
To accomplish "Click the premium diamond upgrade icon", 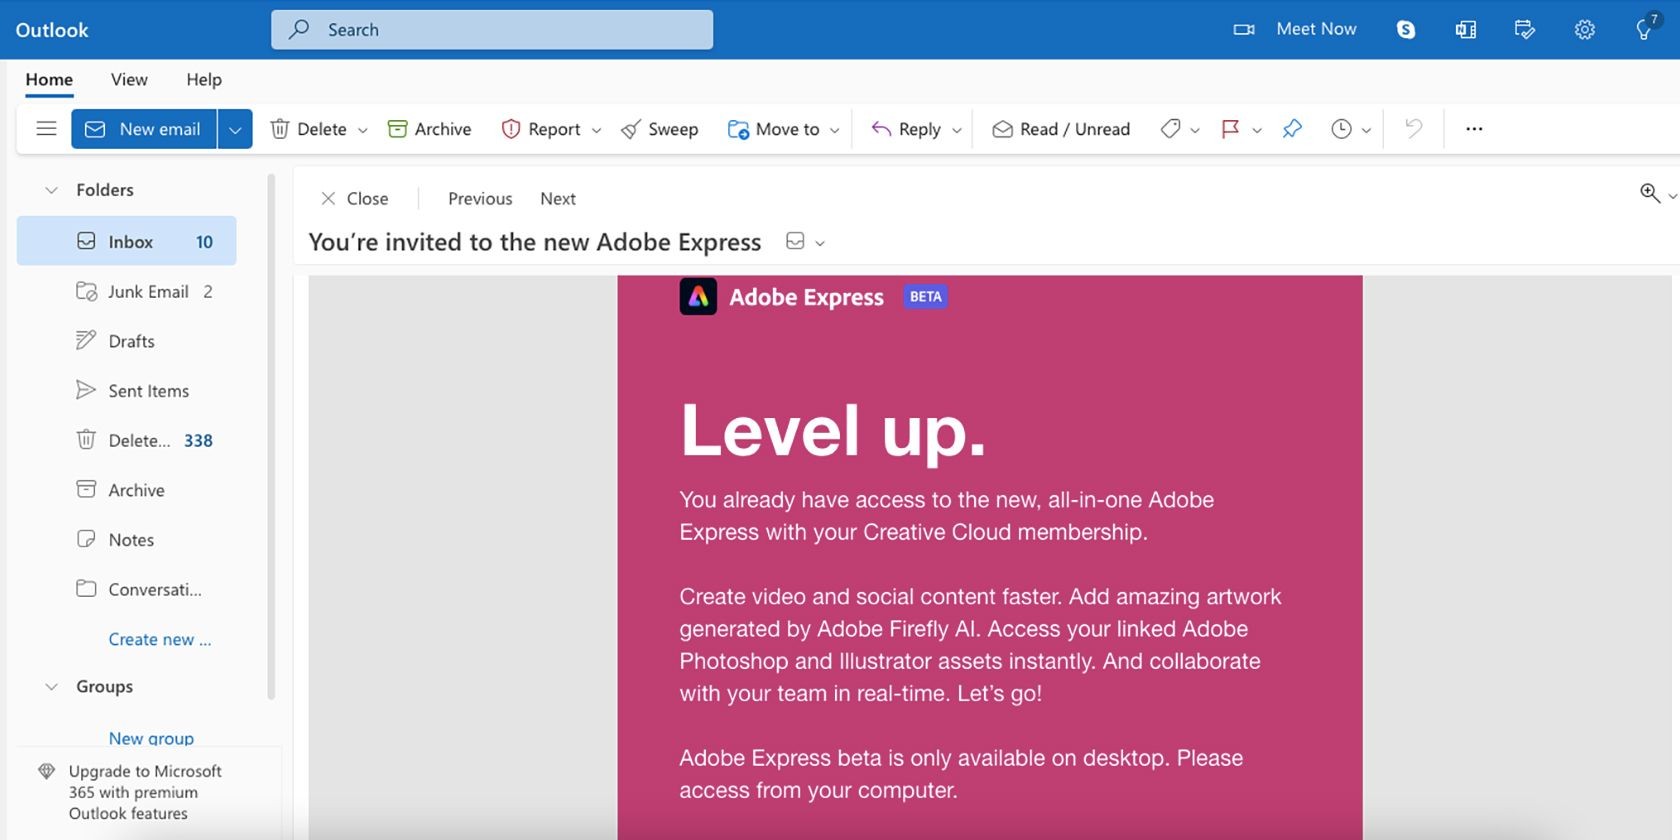I will tap(46, 771).
